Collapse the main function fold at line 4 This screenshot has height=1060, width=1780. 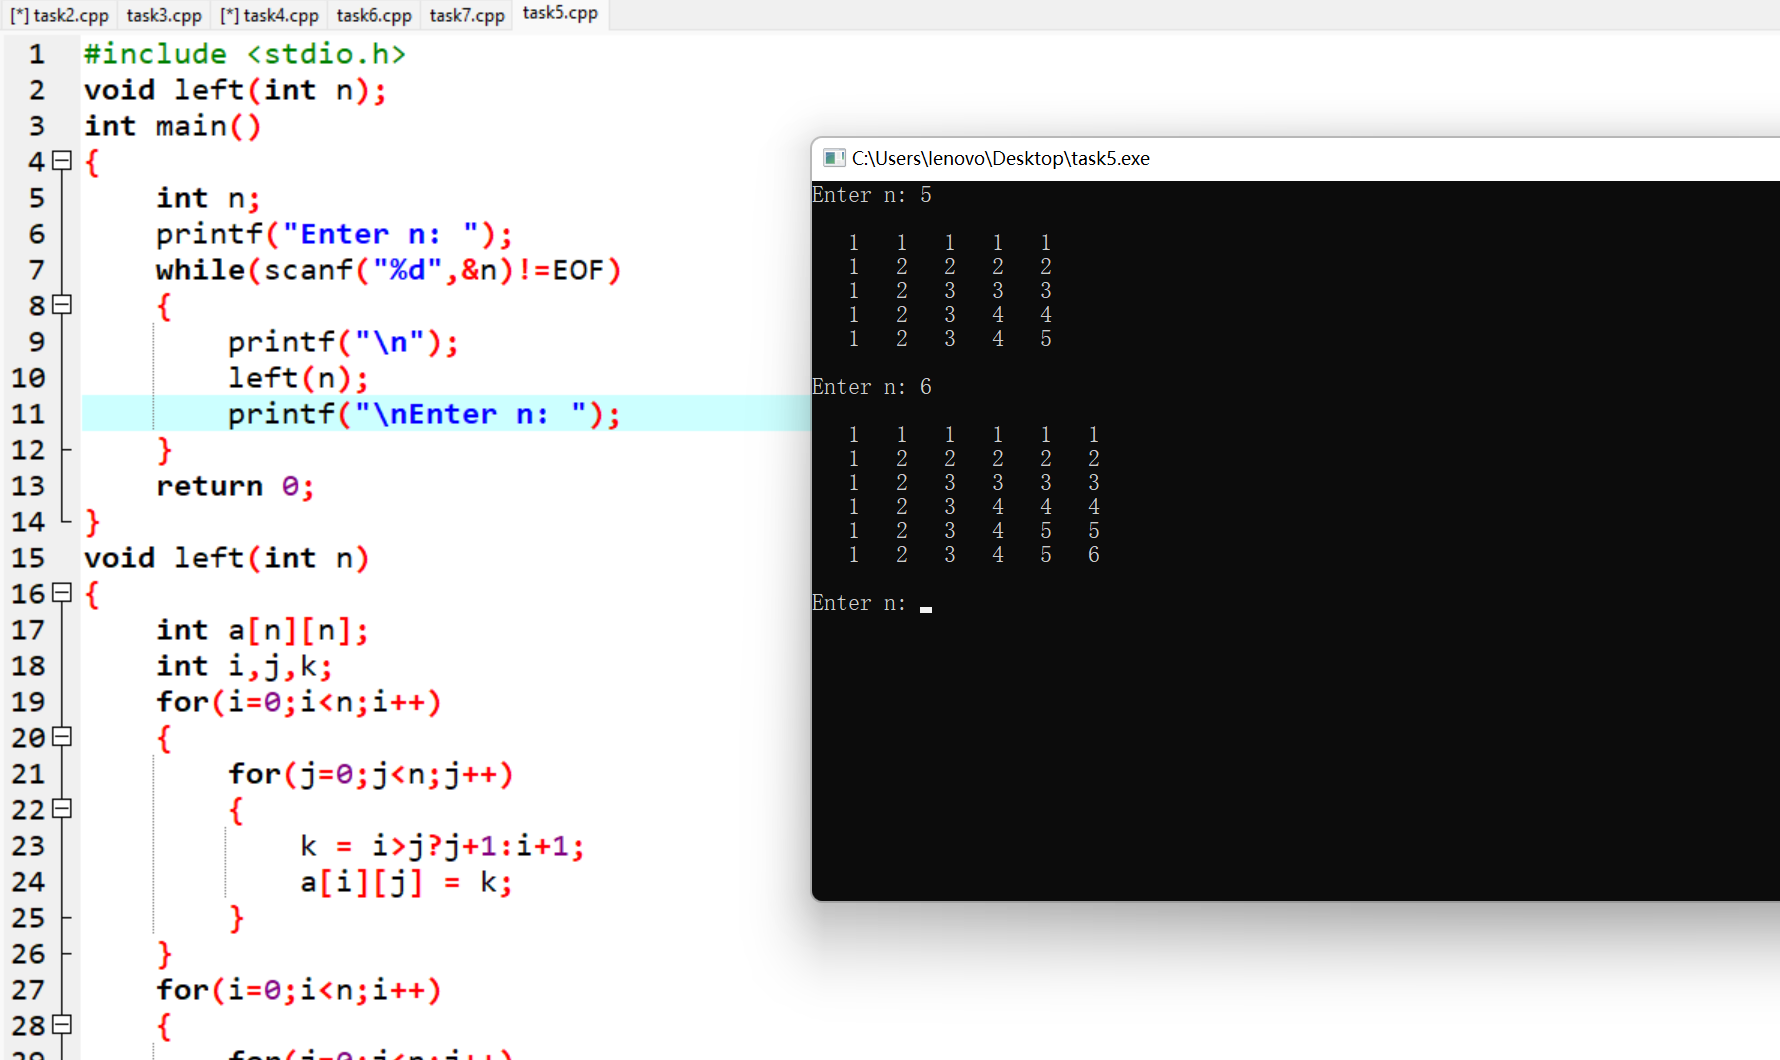(62, 161)
